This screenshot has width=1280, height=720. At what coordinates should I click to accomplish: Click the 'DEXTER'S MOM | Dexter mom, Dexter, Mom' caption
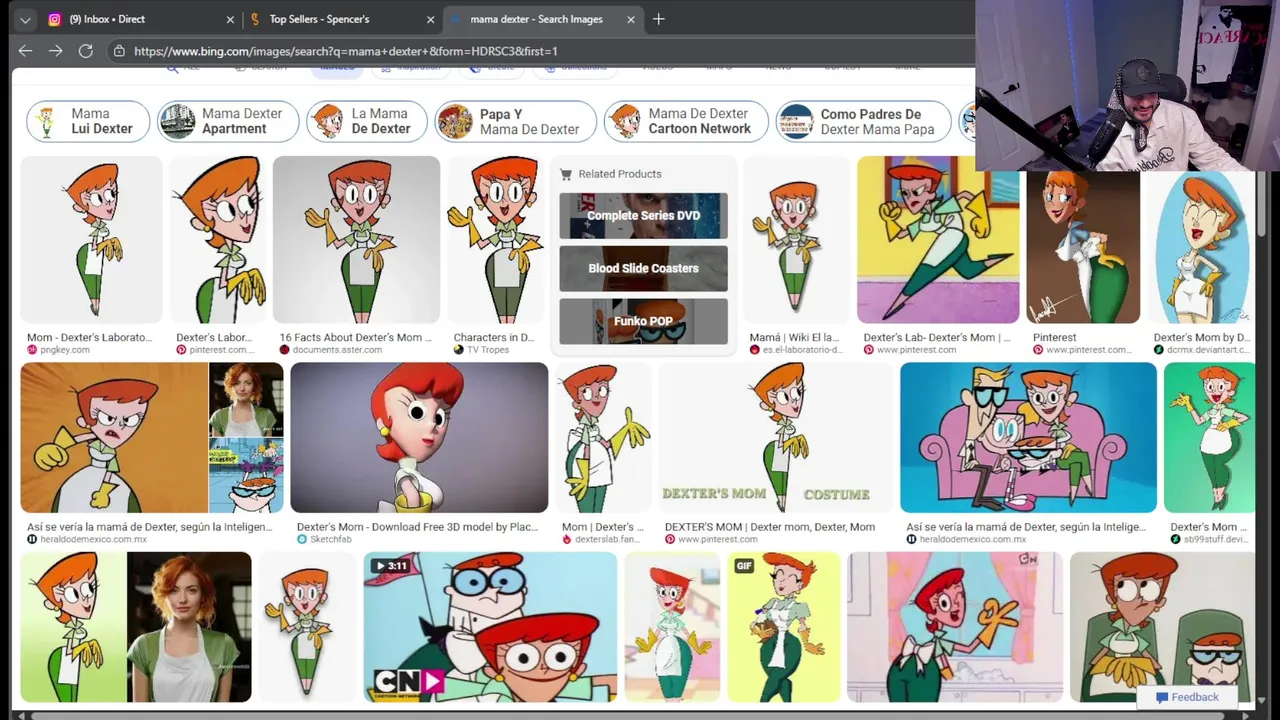pyautogui.click(x=770, y=527)
